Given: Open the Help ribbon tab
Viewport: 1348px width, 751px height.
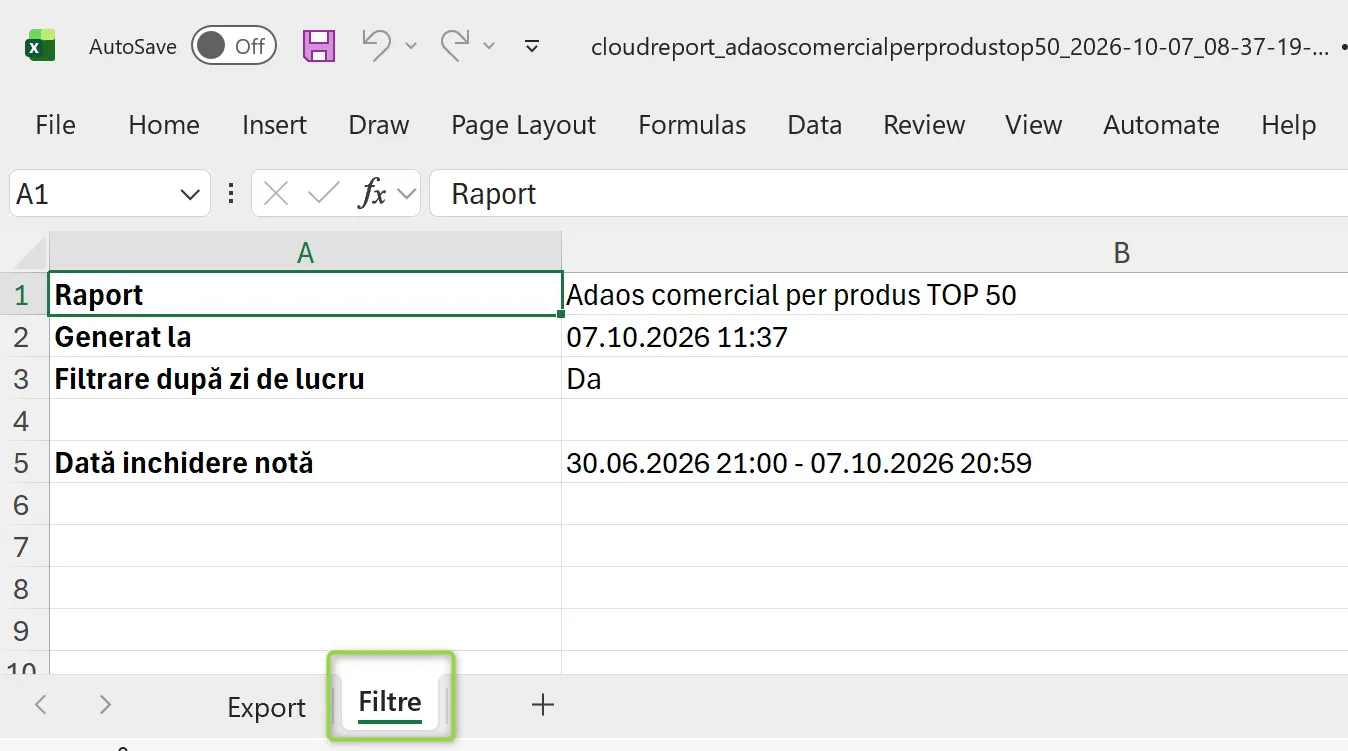Looking at the screenshot, I should coord(1288,125).
